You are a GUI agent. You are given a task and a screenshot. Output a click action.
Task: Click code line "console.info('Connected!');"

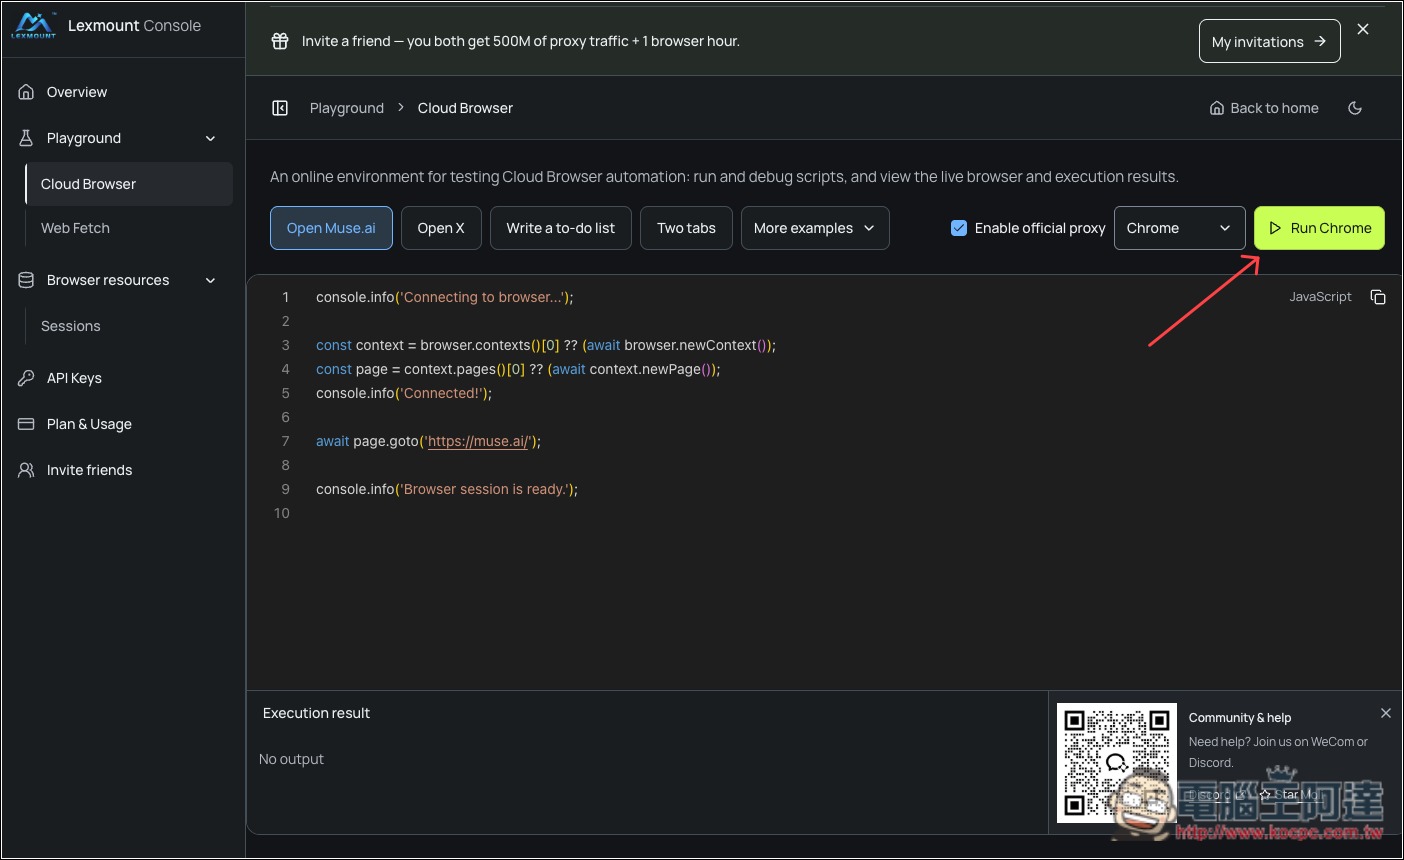(404, 393)
